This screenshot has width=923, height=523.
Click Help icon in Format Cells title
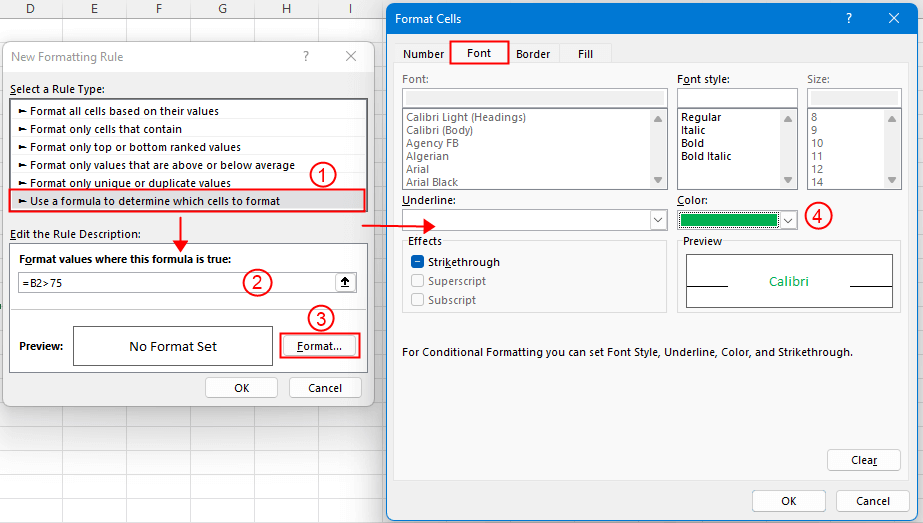point(849,18)
